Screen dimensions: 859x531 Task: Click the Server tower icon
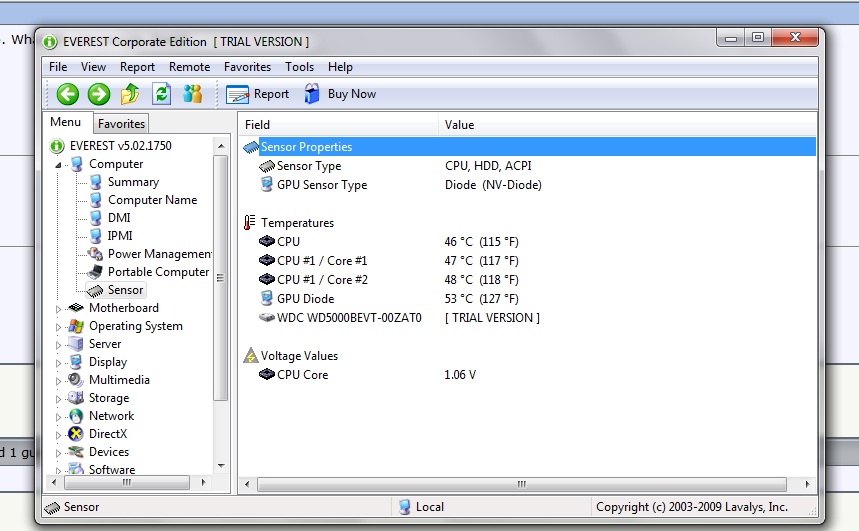[76, 344]
